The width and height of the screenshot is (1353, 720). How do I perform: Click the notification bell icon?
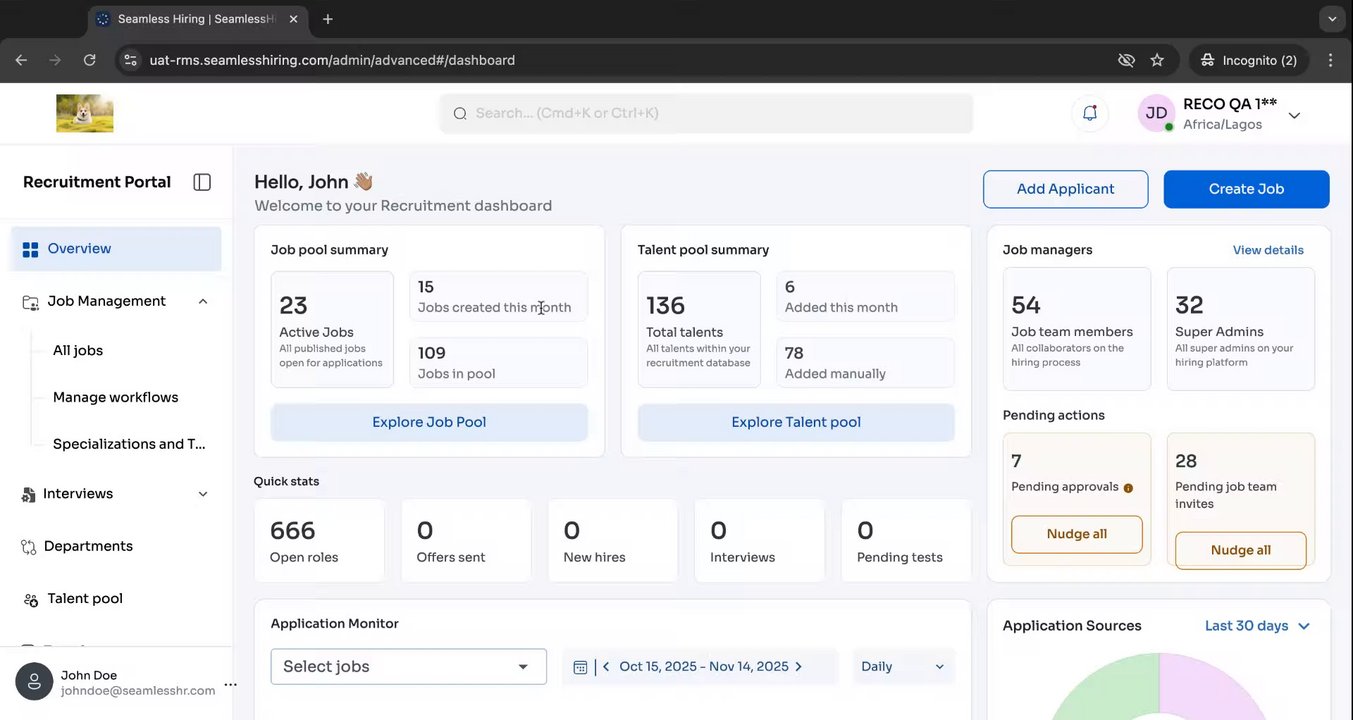(1090, 113)
